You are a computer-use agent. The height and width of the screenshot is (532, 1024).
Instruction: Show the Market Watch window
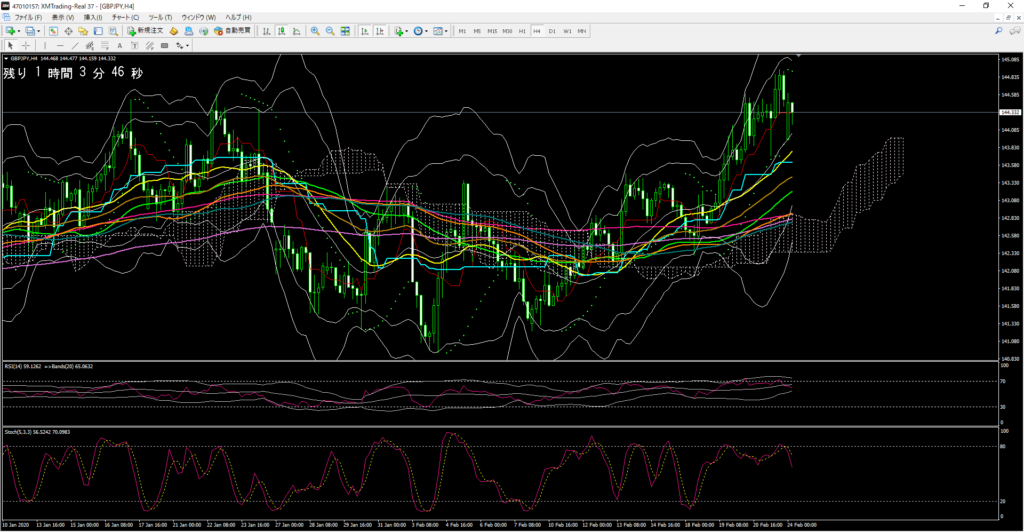(x=53, y=31)
